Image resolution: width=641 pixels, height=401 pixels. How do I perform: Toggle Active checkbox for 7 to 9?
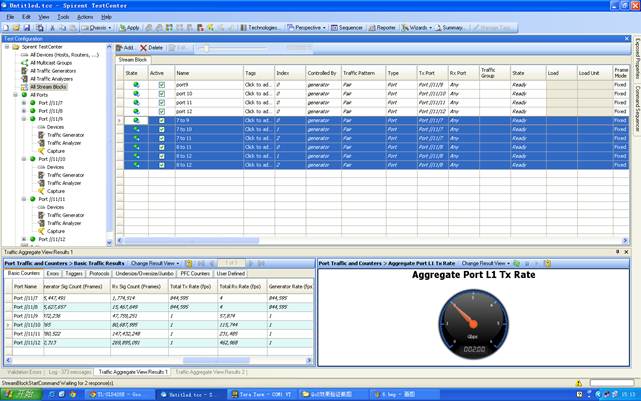[162, 121]
